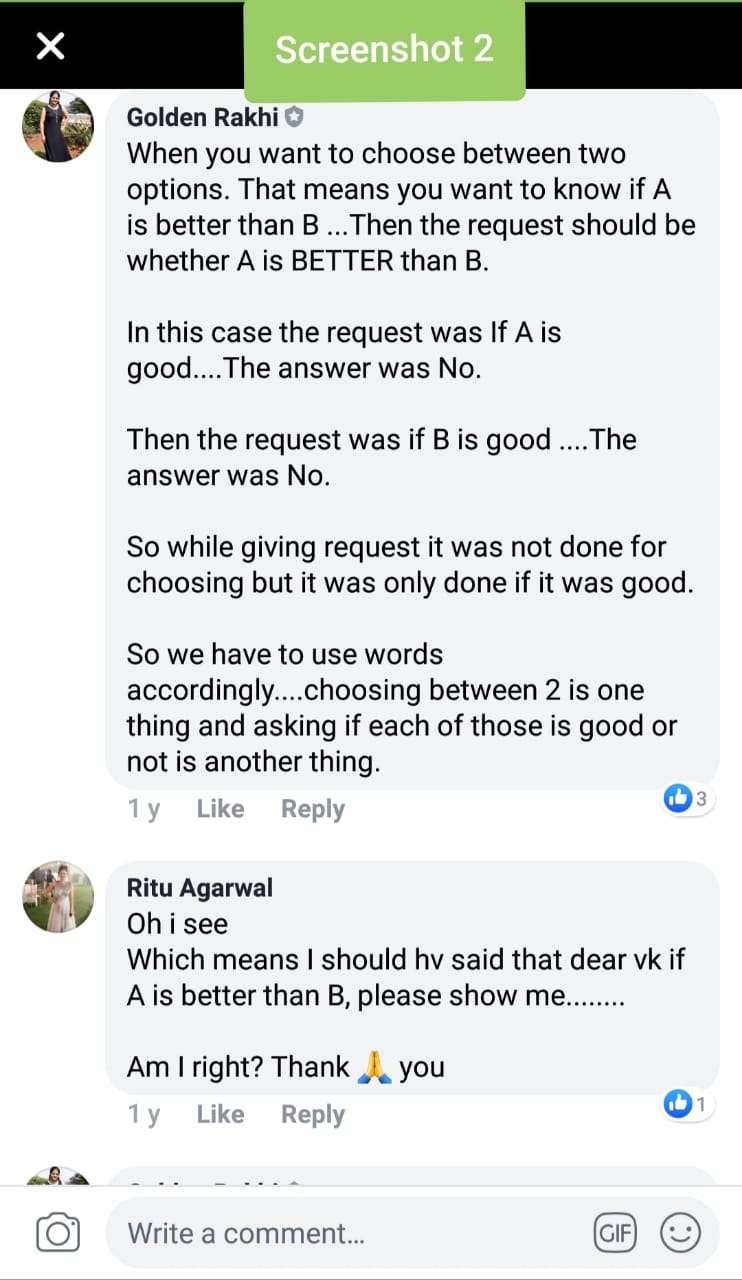Open the partially visible avatar at bottom
The image size is (742, 1280).
(58, 1176)
